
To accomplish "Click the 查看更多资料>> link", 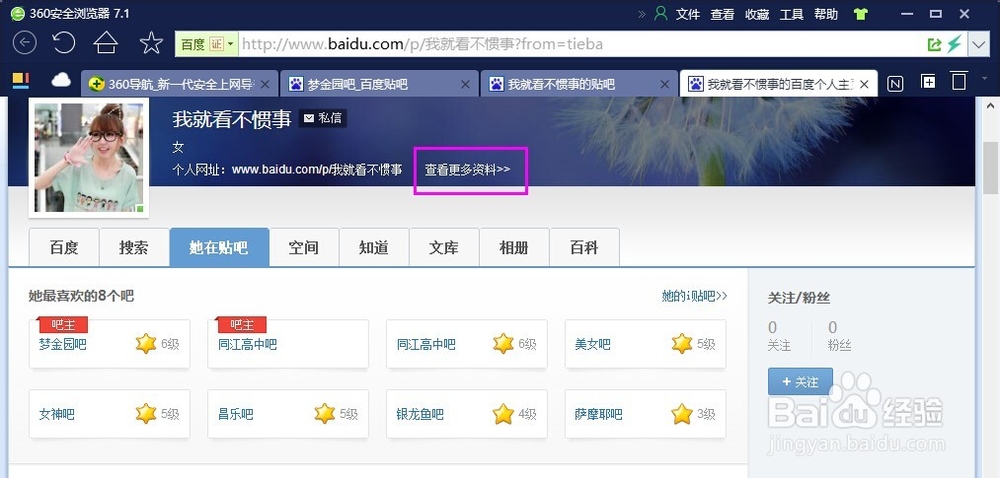I will pyautogui.click(x=467, y=170).
